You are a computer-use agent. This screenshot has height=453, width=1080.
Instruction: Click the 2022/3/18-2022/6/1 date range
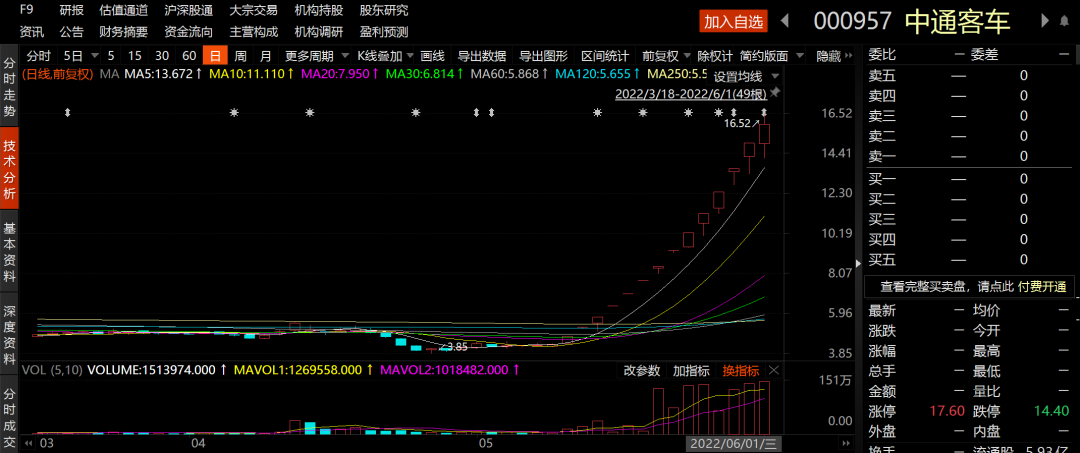tap(690, 94)
